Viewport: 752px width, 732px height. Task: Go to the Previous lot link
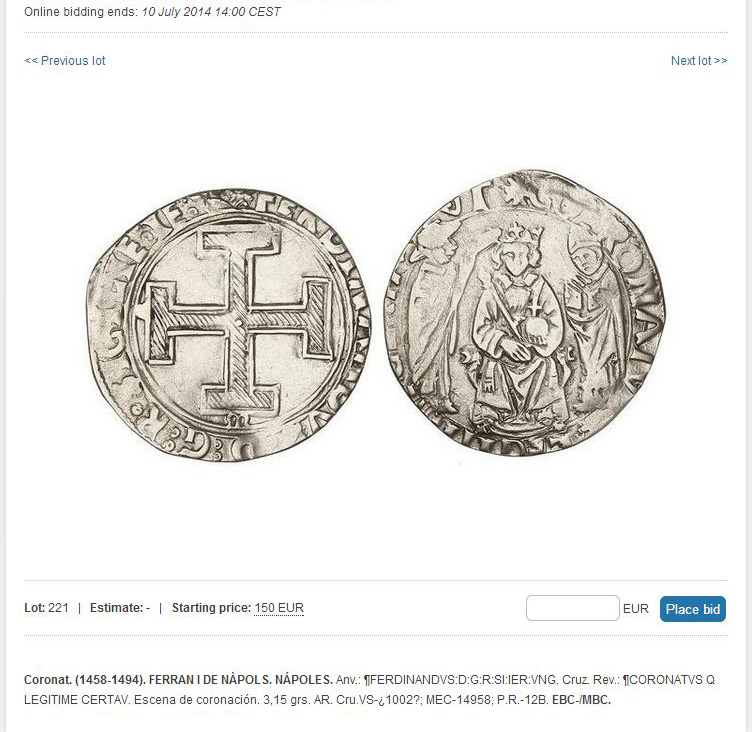click(x=65, y=61)
